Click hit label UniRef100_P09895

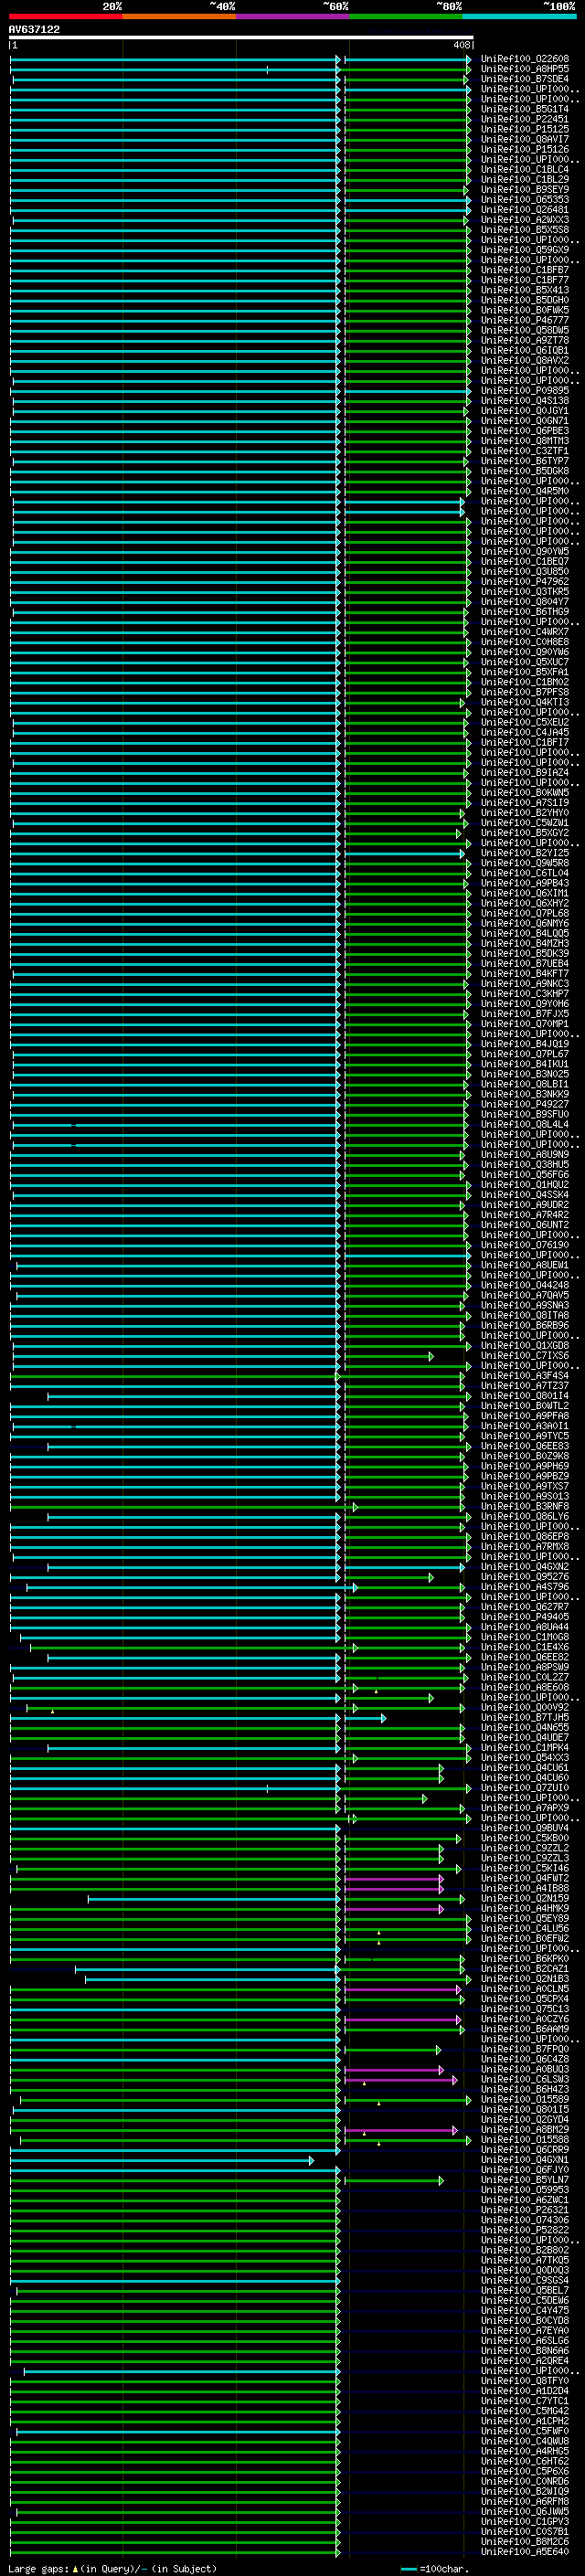525,391
